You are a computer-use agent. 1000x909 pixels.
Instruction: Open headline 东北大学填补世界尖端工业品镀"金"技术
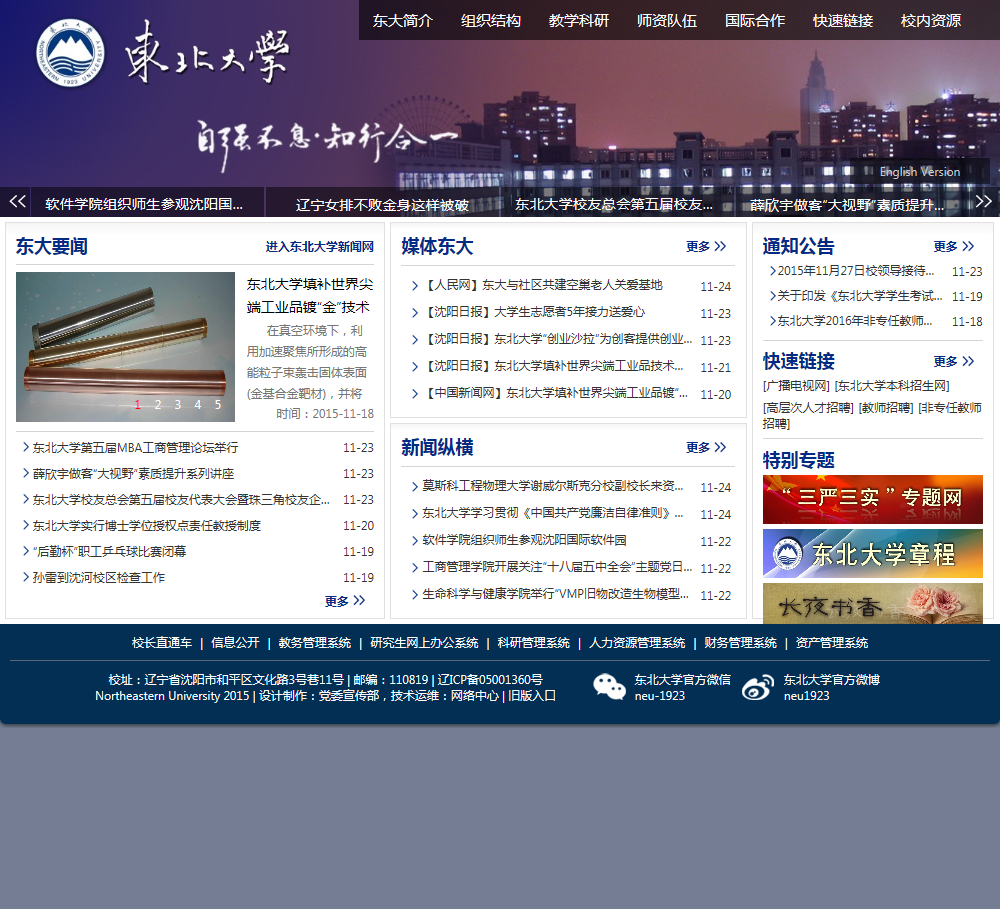310,295
